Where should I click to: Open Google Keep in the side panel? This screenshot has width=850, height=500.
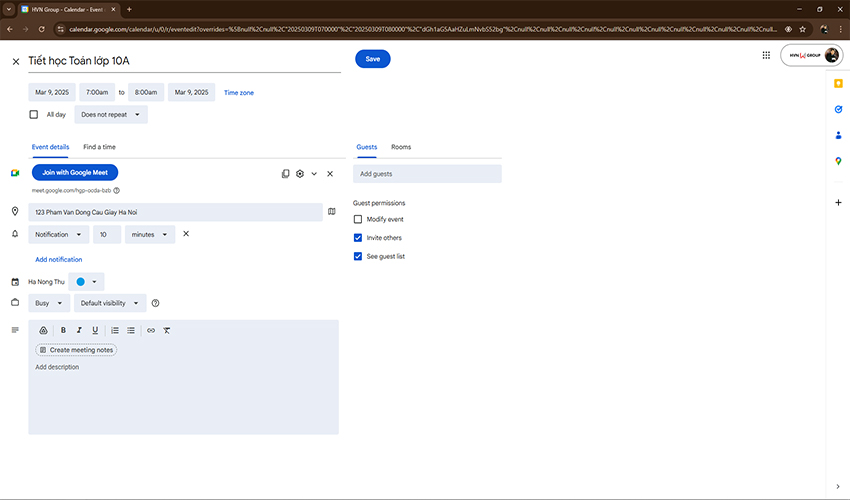pos(838,84)
